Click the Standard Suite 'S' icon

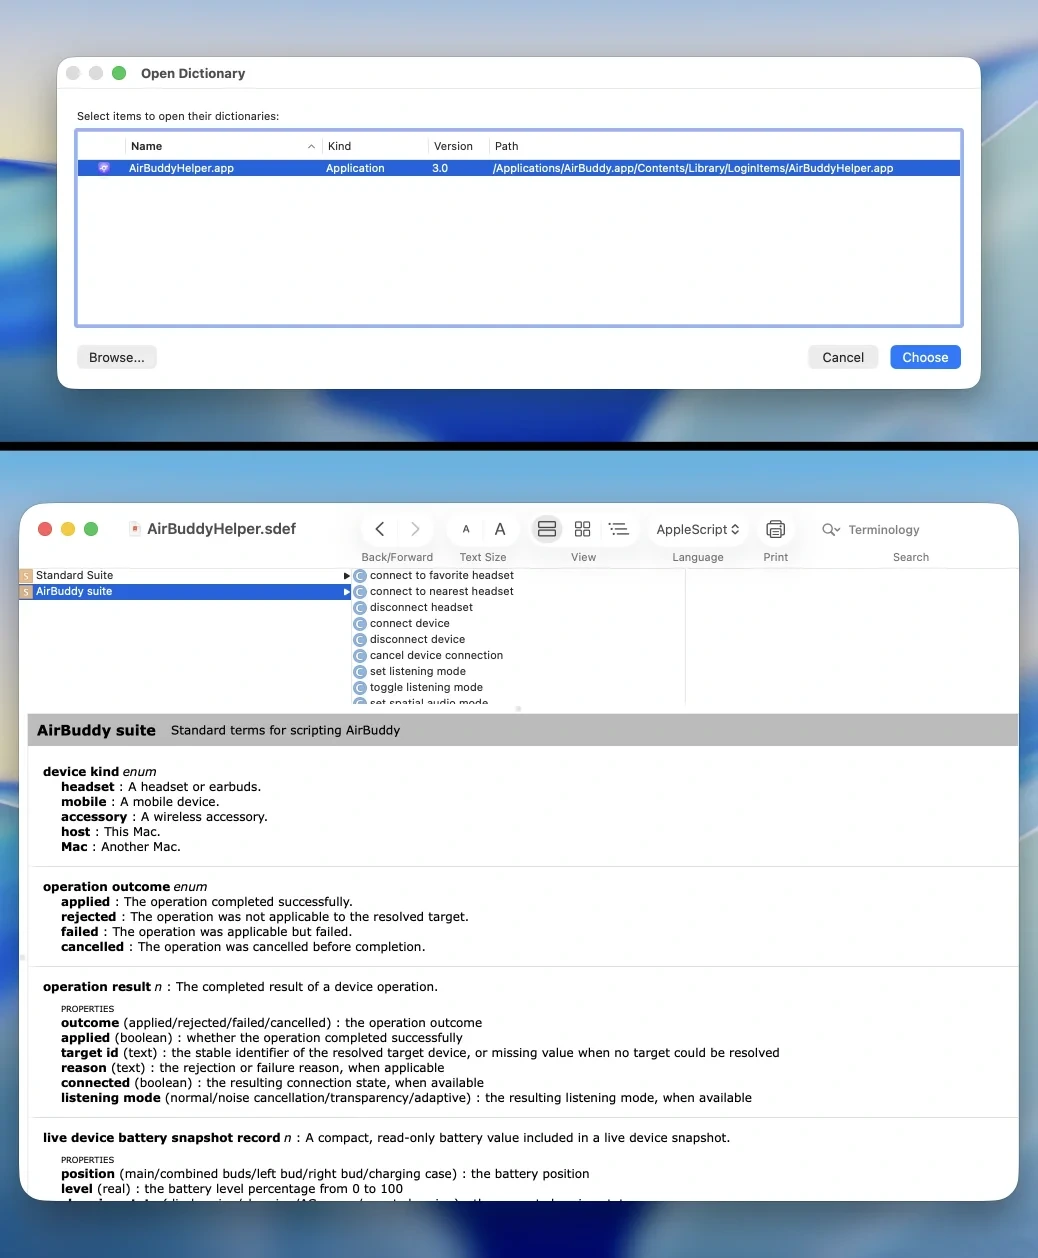click(26, 576)
